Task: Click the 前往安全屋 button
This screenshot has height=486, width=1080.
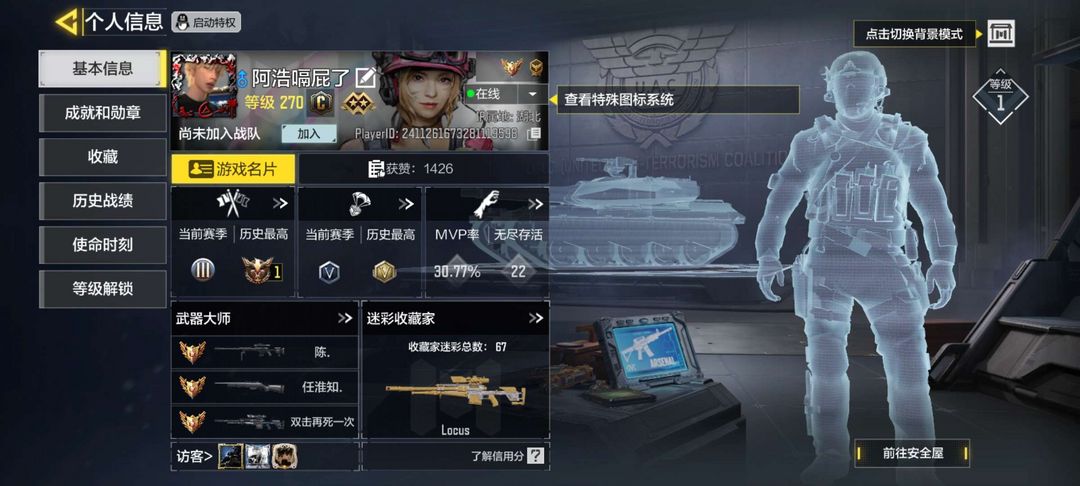Action: 912,453
